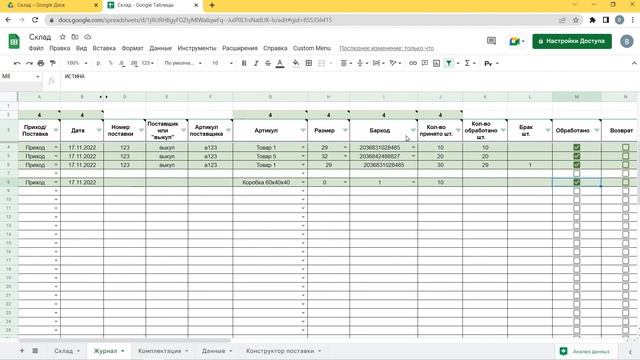Viewport: 640px width, 360px height.
Task: Open the All sheets list icon
Action: pos(35,351)
